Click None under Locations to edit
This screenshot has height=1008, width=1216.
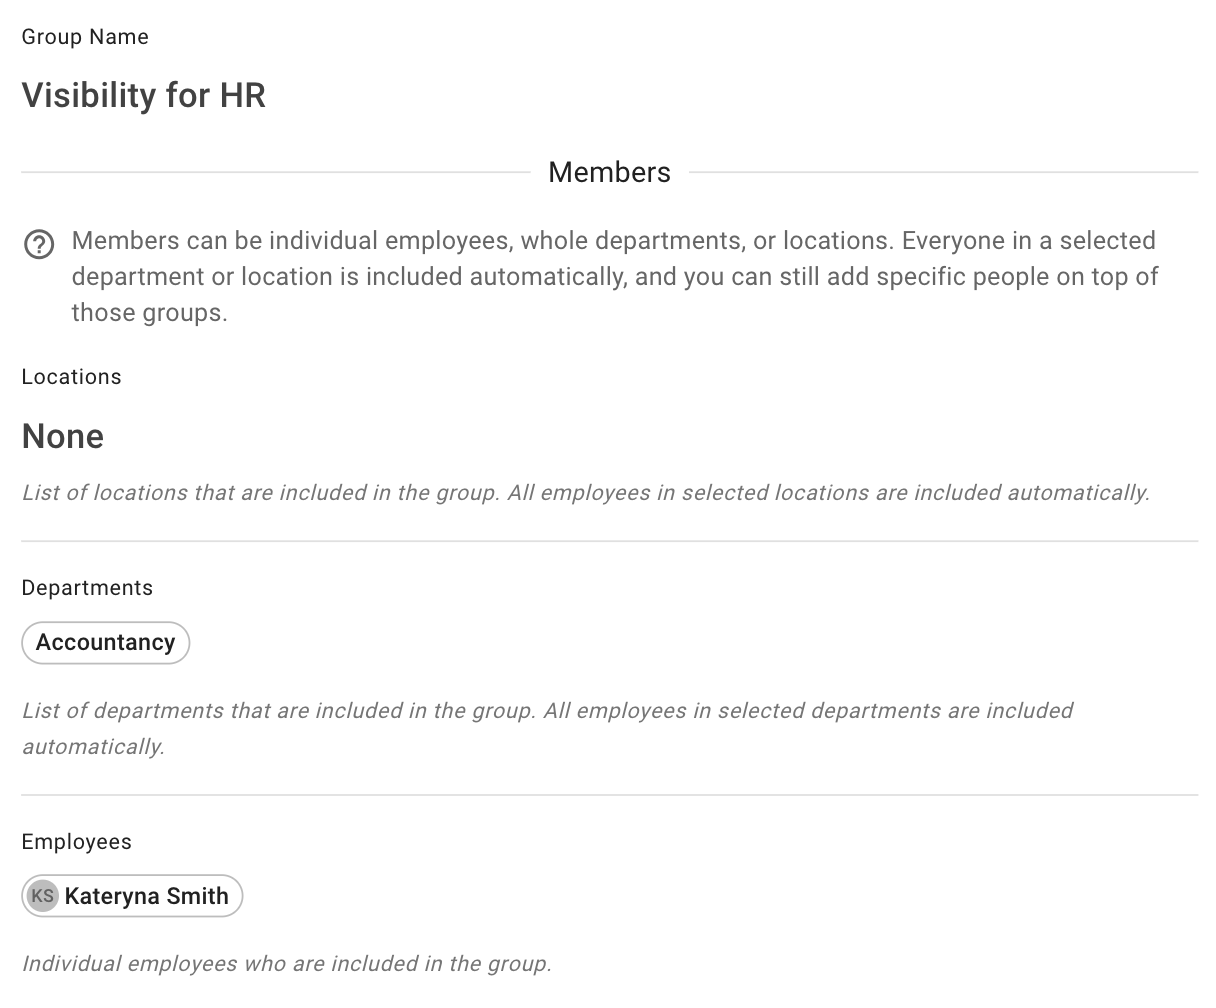62,436
